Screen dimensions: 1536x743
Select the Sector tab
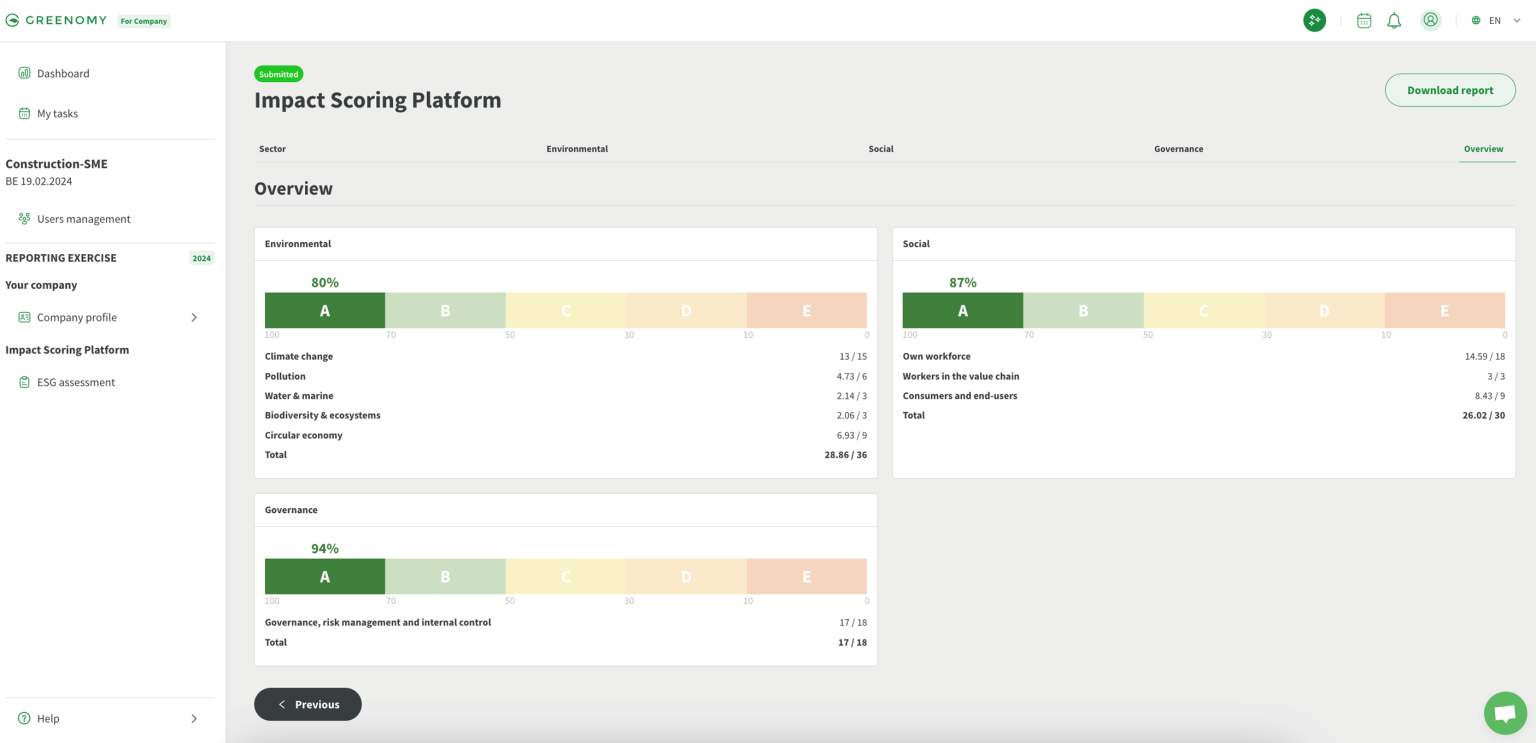(272, 149)
